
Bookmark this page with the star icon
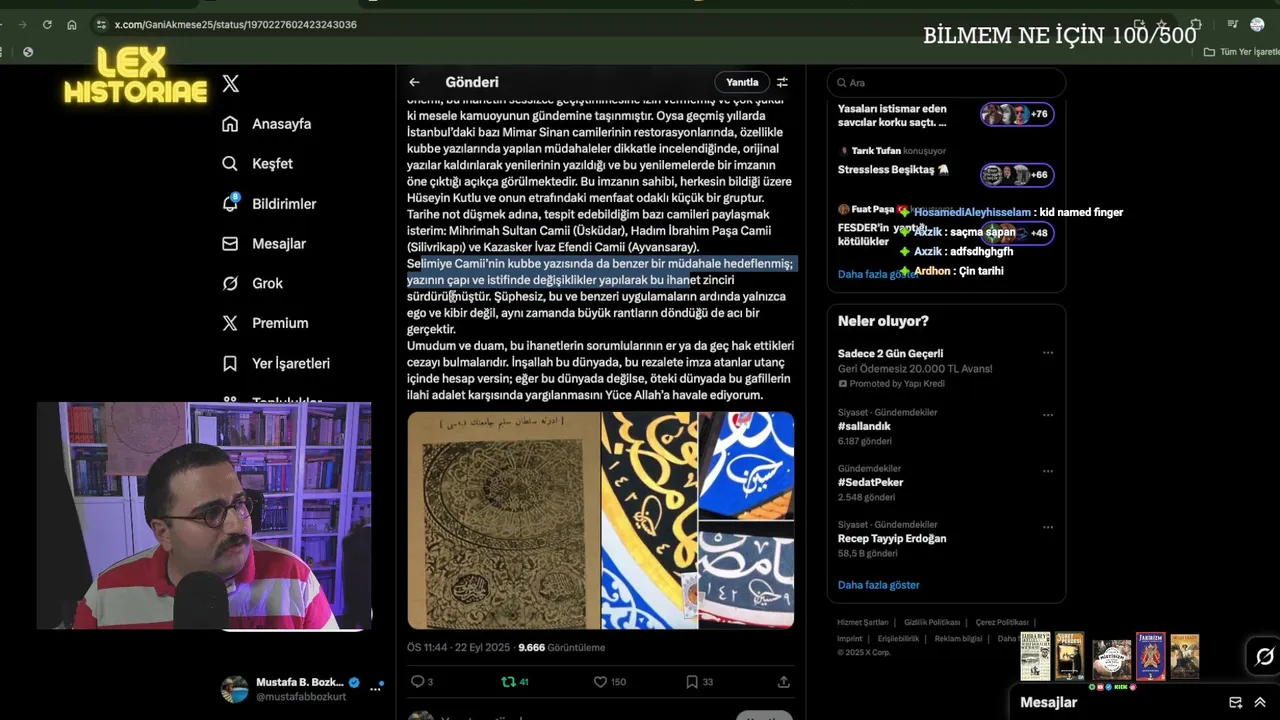click(1161, 24)
